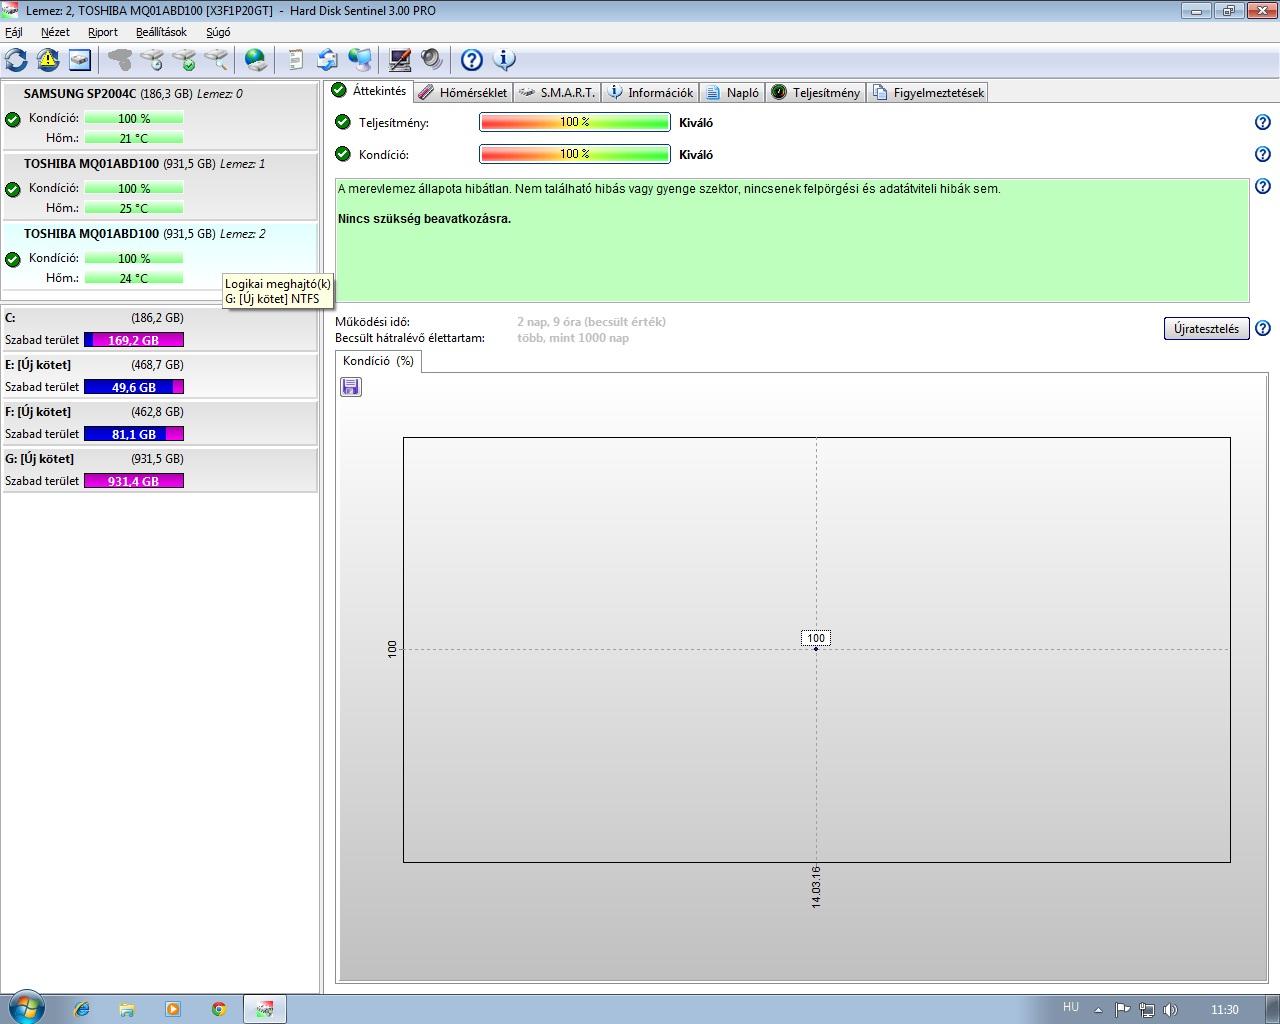Viewport: 1280px width, 1024px height.
Task: Select the C: logical drive entry
Action: coord(160,329)
